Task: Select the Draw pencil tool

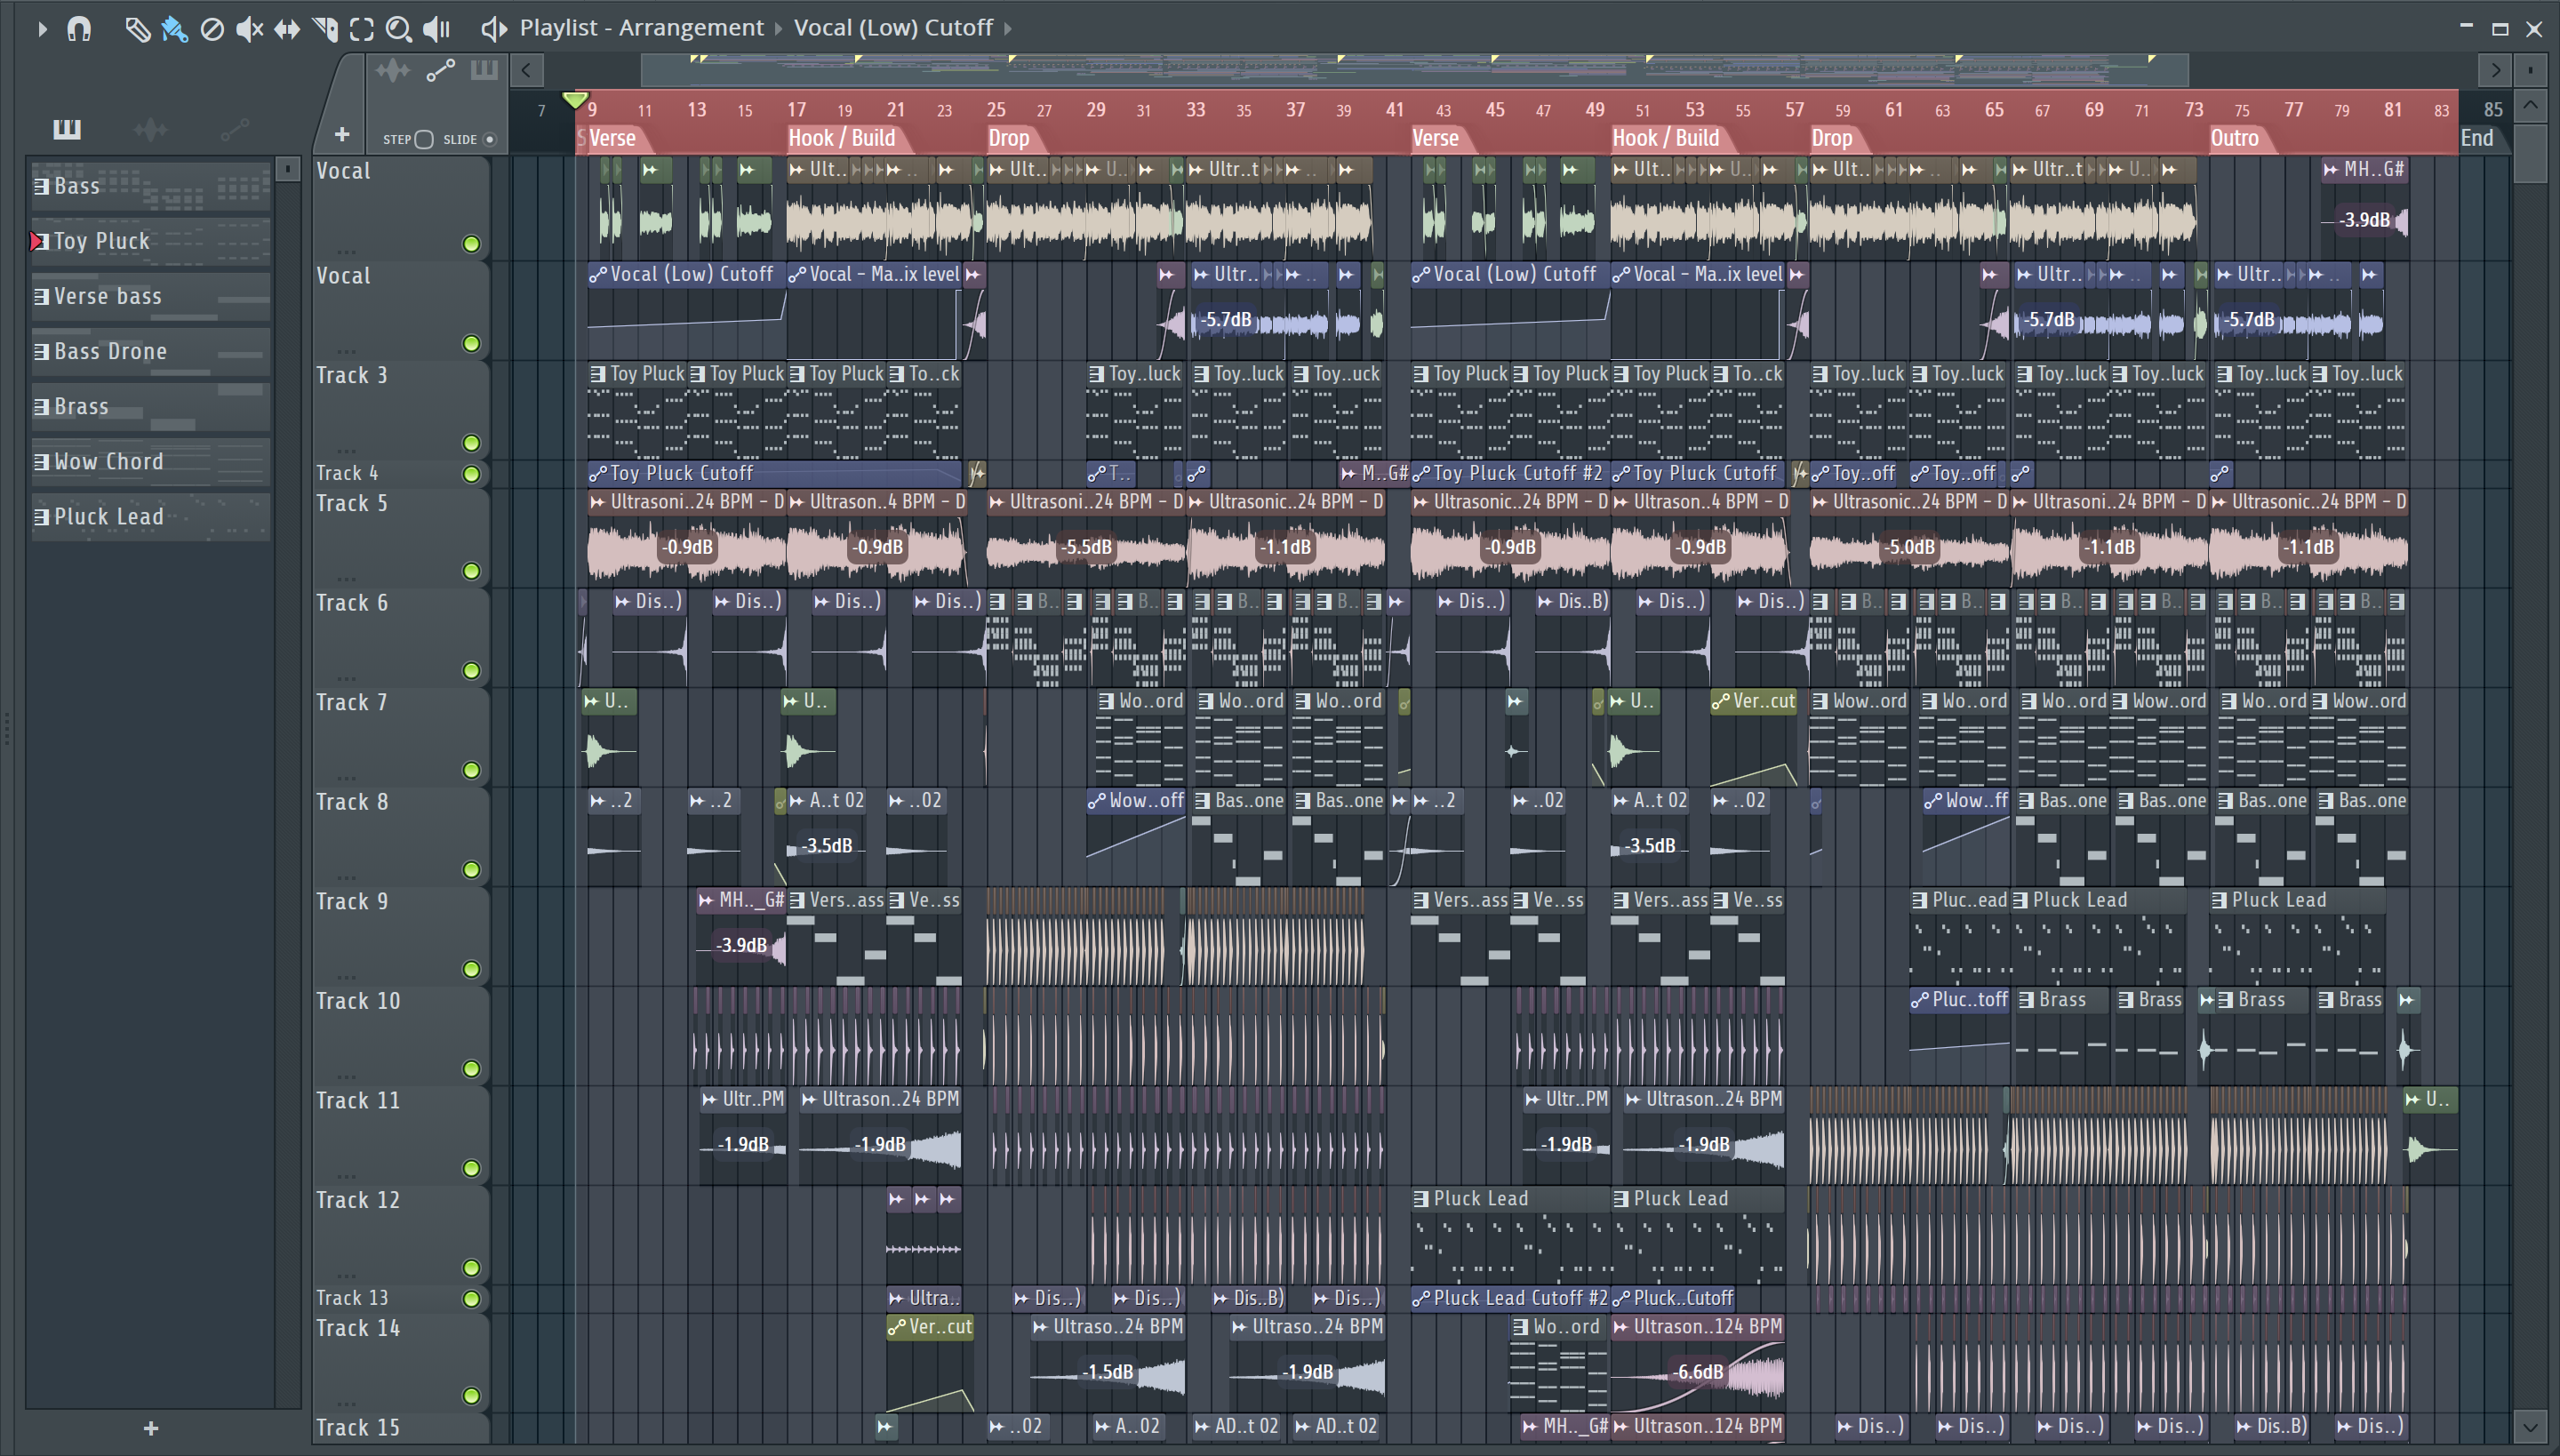Action: (137, 29)
